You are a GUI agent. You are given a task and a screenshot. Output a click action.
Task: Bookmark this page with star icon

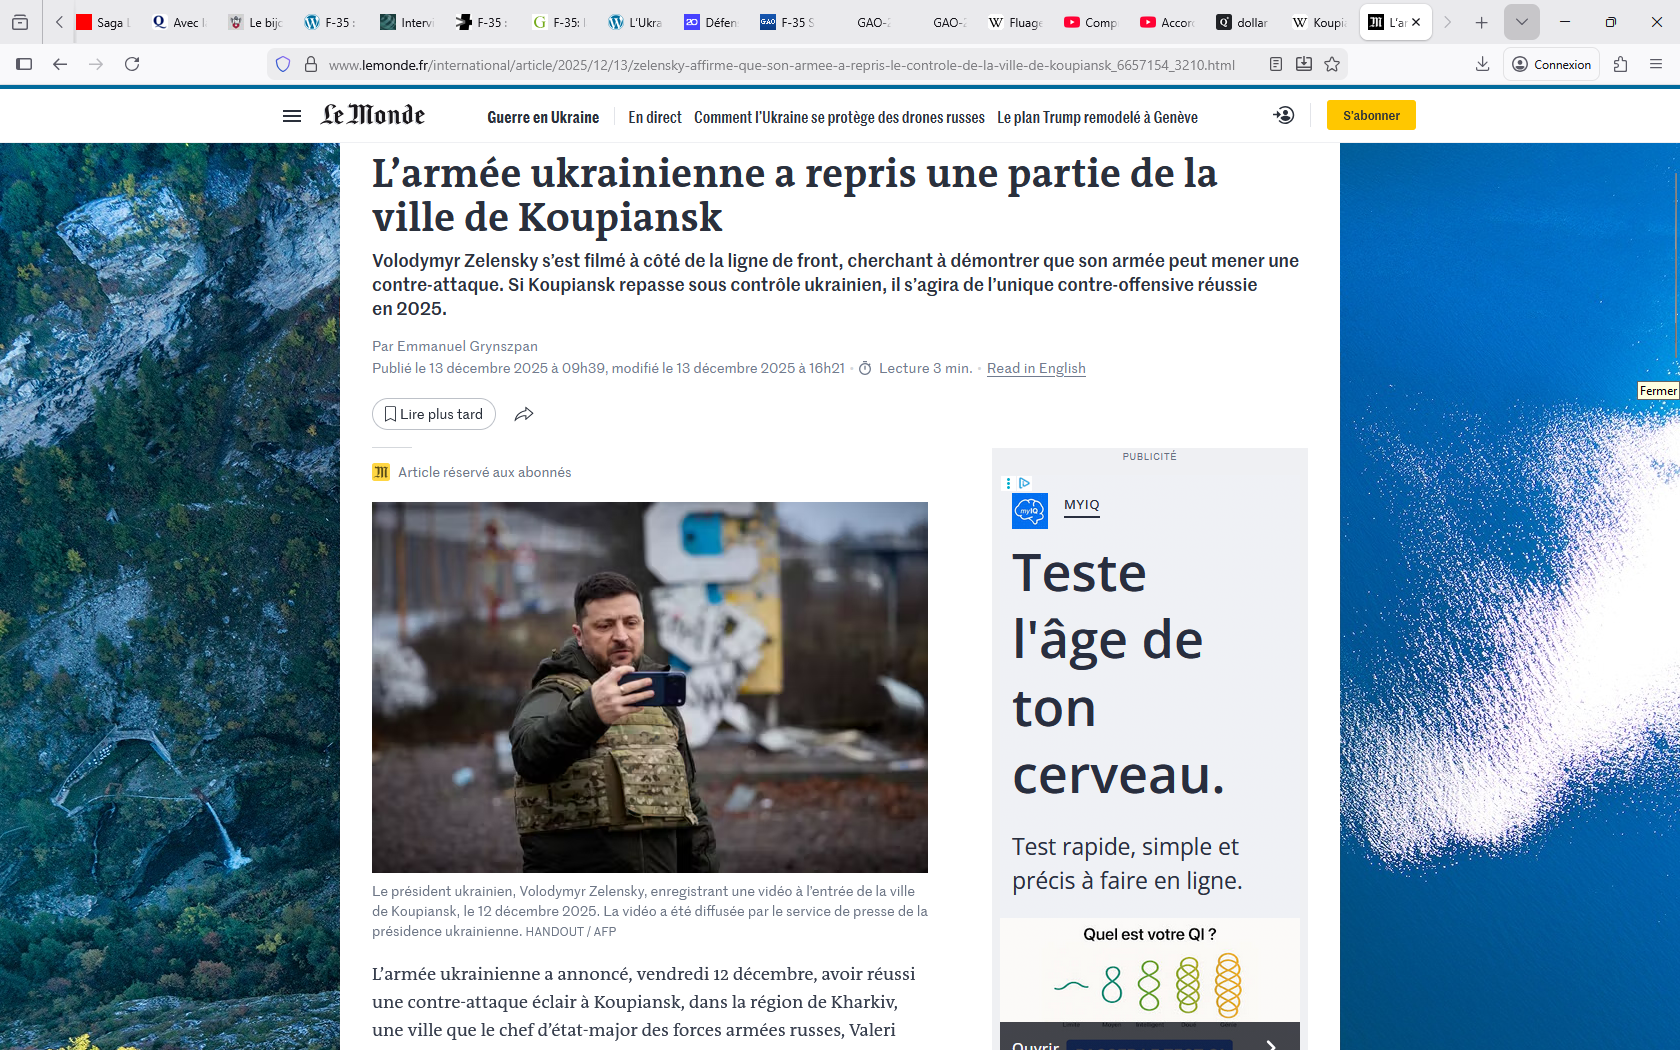click(x=1332, y=64)
